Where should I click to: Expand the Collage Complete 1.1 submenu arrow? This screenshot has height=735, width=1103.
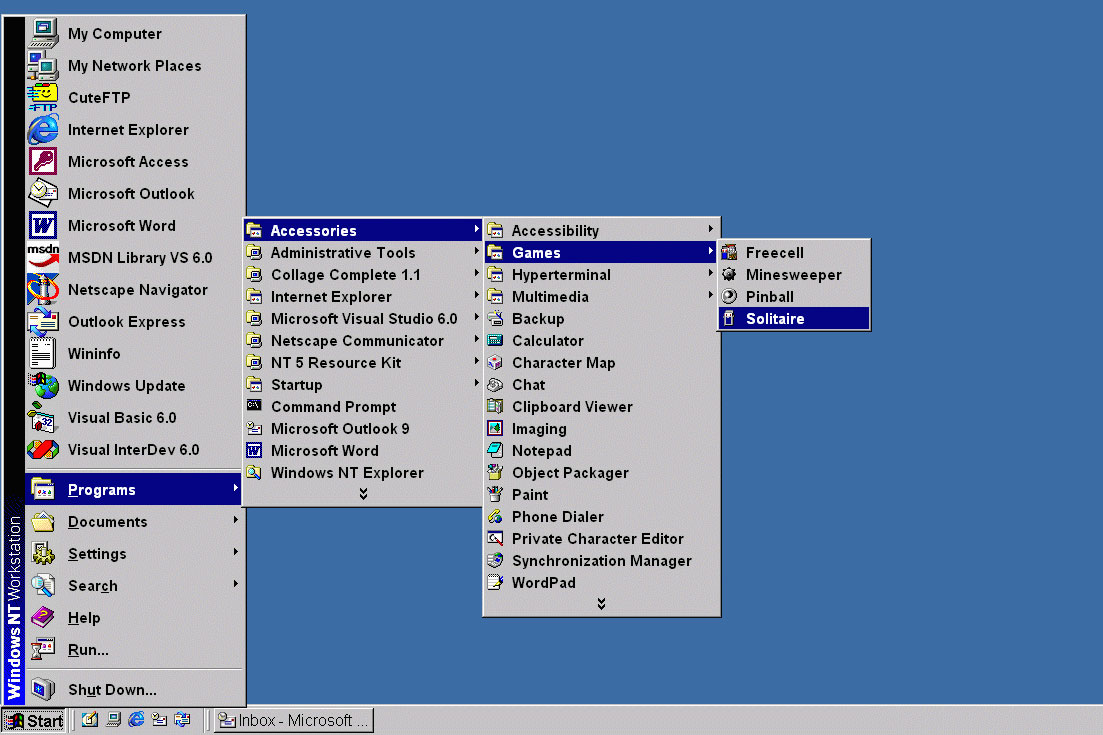[476, 273]
